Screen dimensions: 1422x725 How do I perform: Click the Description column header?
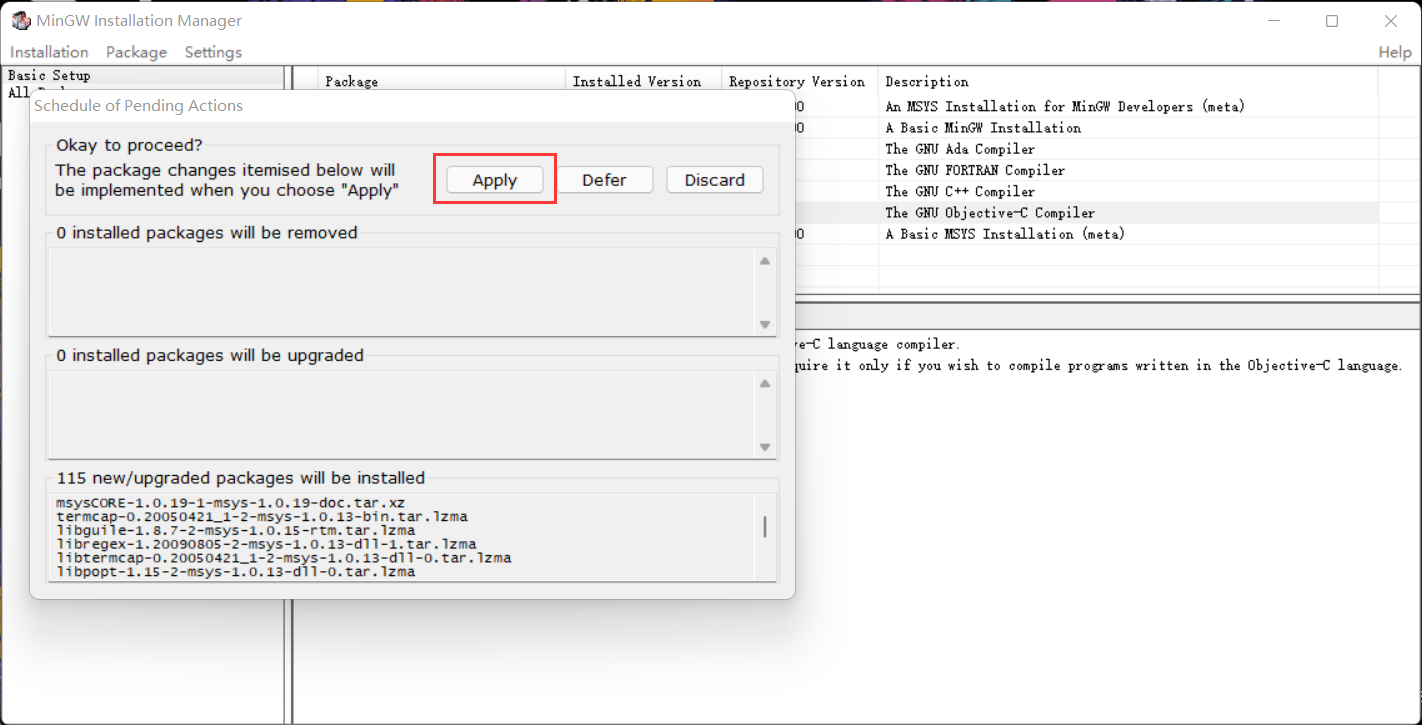click(1128, 82)
